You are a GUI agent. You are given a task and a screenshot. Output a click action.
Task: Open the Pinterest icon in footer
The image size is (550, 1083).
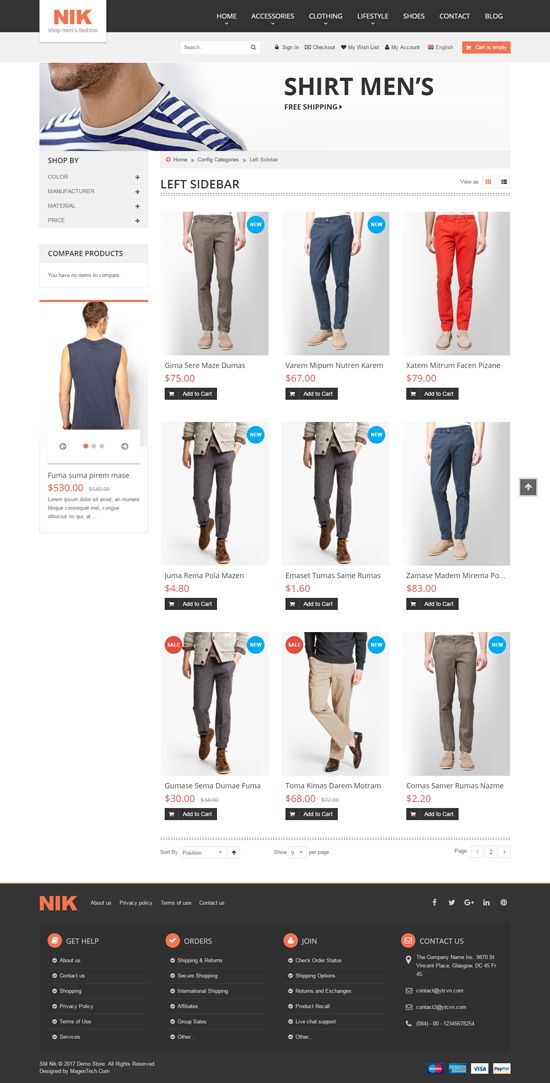[504, 902]
